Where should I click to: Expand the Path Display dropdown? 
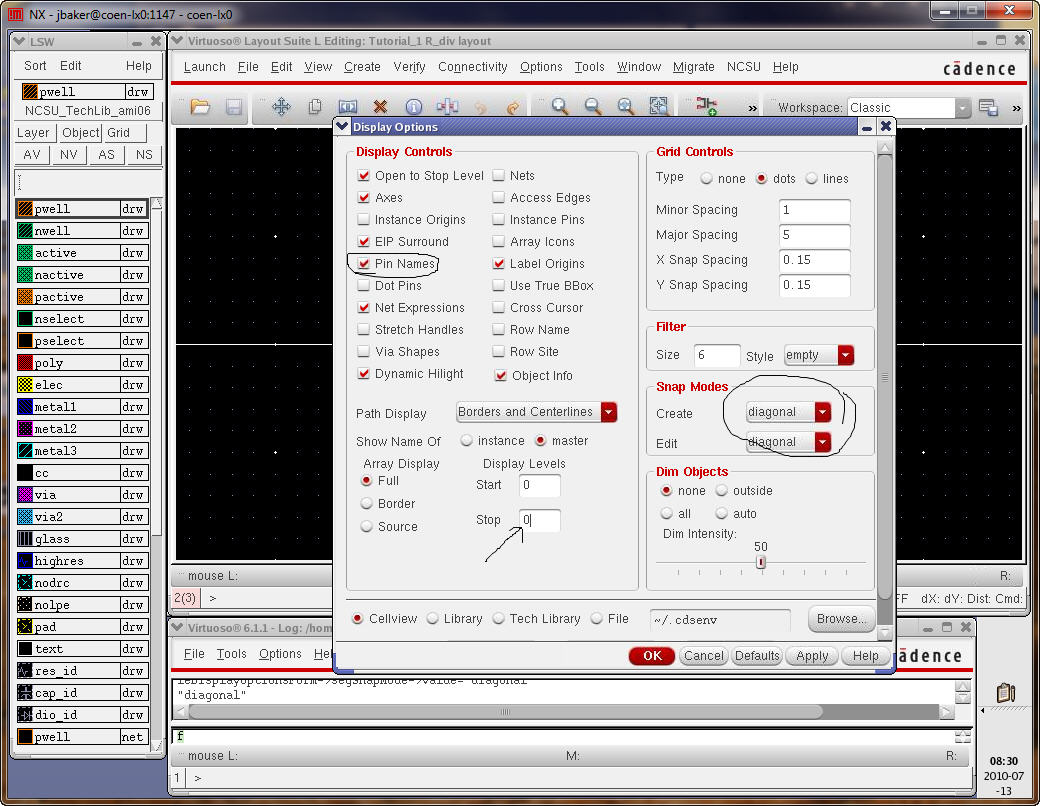point(608,412)
